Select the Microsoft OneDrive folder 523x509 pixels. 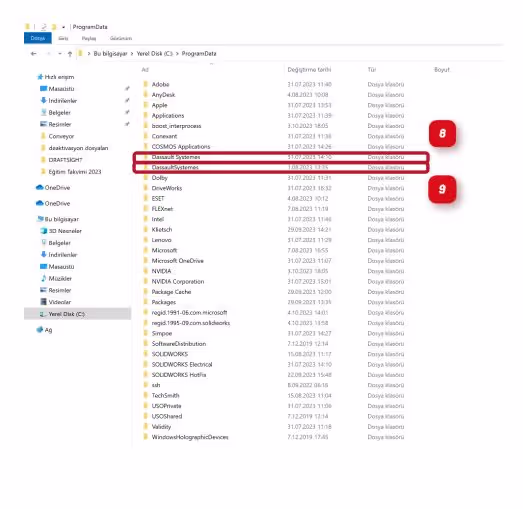click(177, 261)
